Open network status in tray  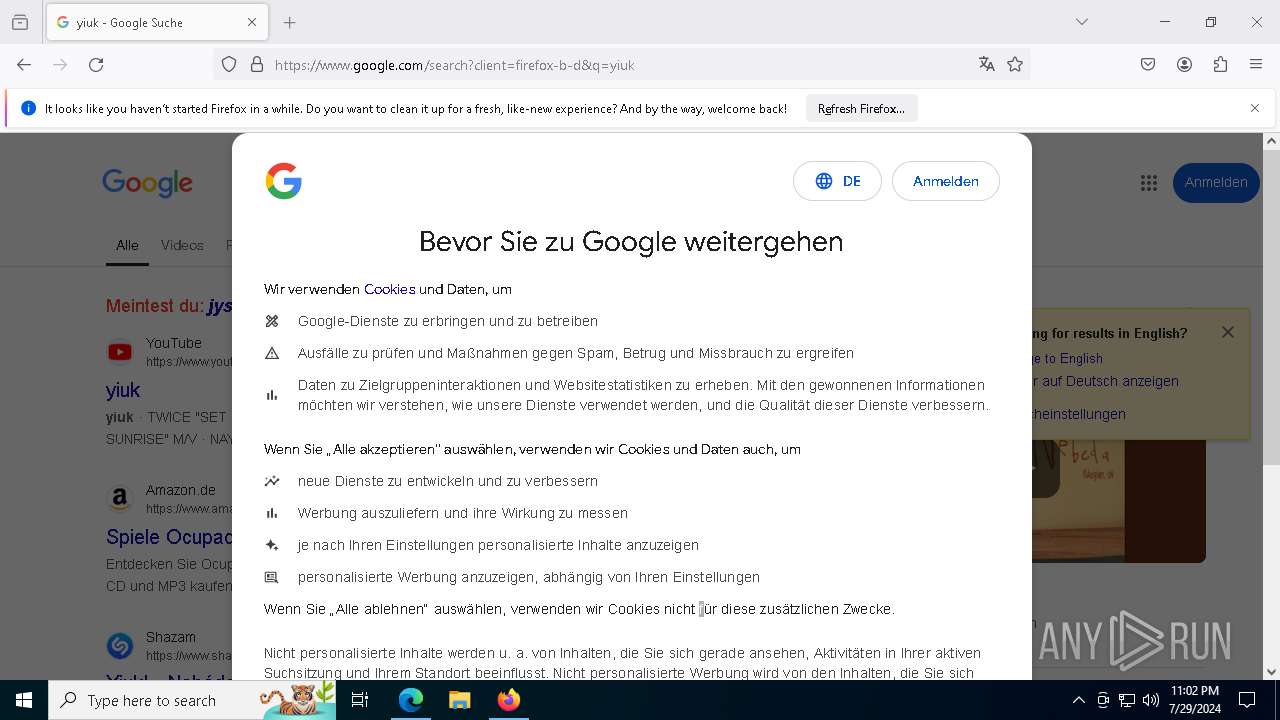pyautogui.click(x=1127, y=700)
